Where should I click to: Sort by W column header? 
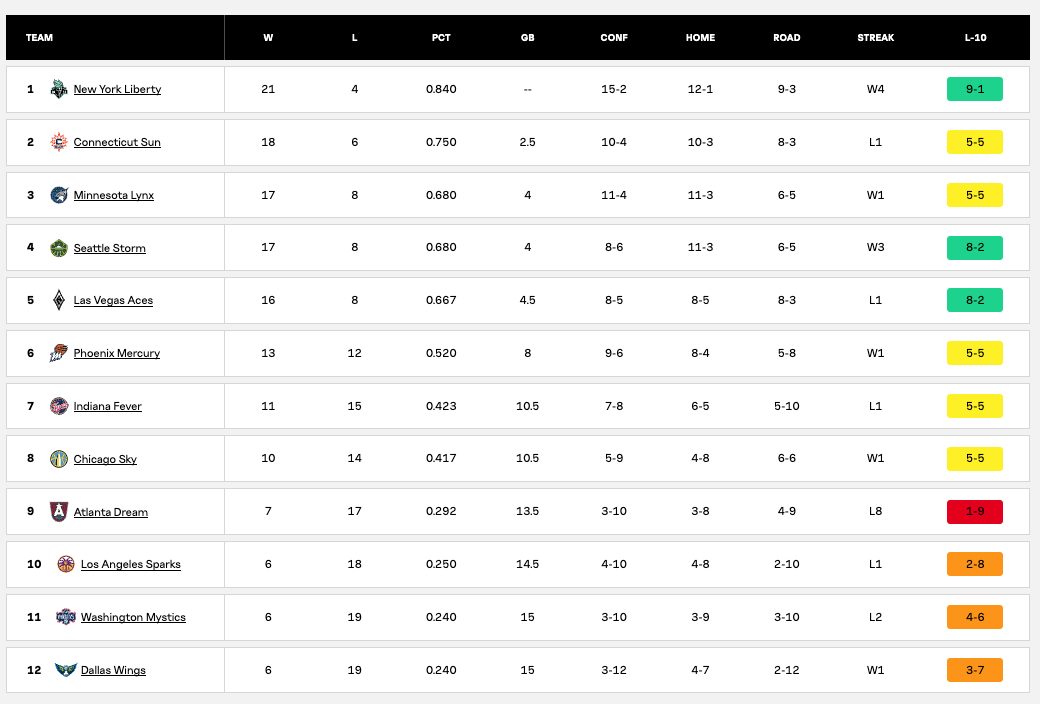(x=268, y=38)
